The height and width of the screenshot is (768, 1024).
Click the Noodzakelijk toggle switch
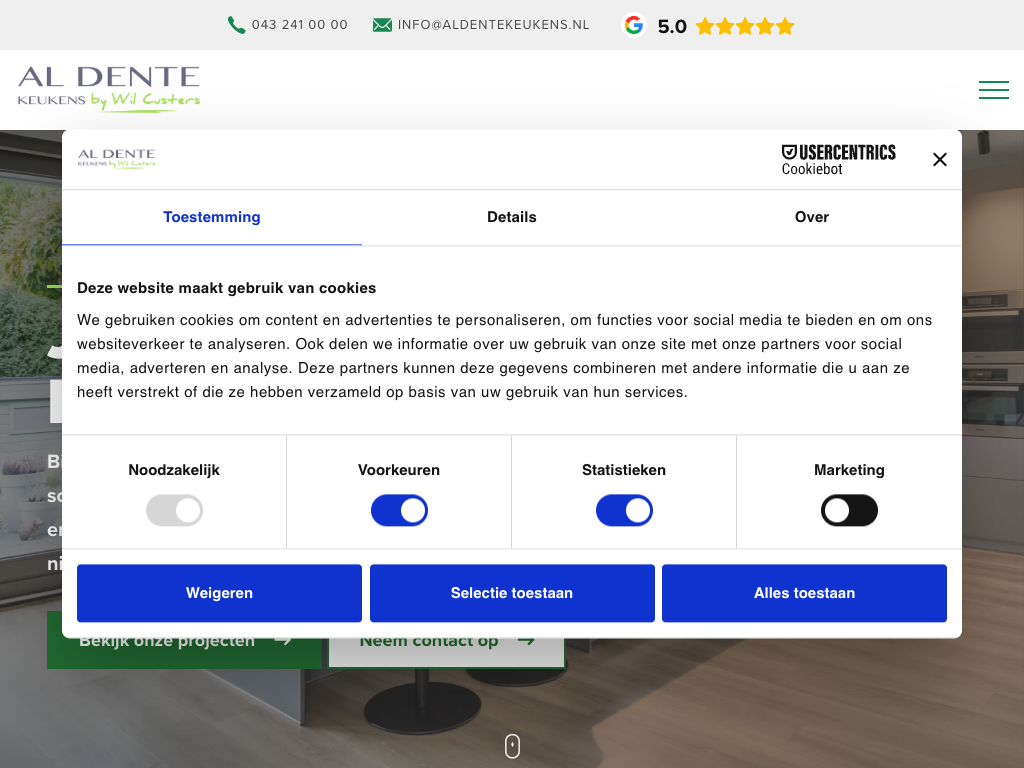174,511
